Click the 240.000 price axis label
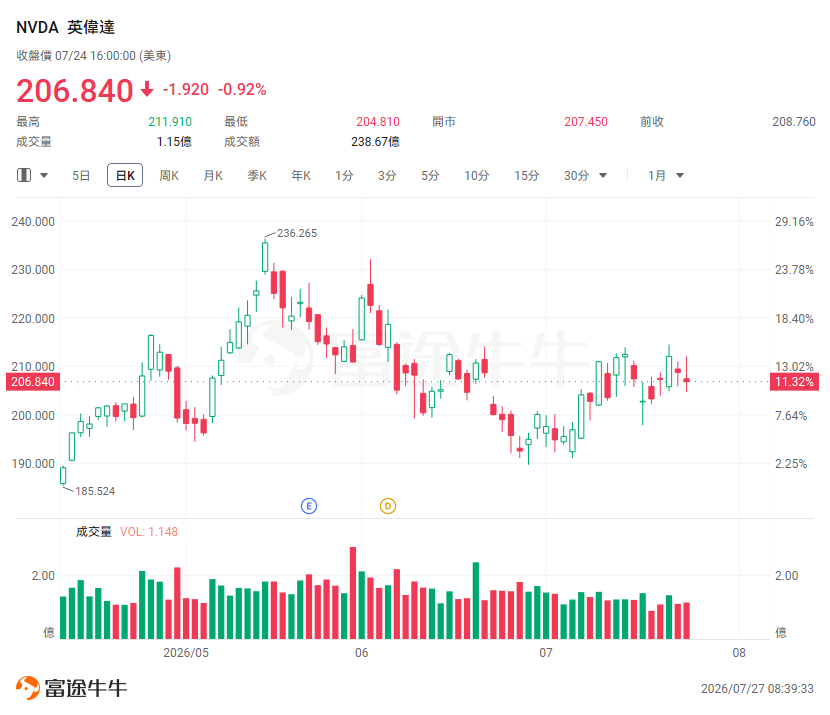 (33, 222)
